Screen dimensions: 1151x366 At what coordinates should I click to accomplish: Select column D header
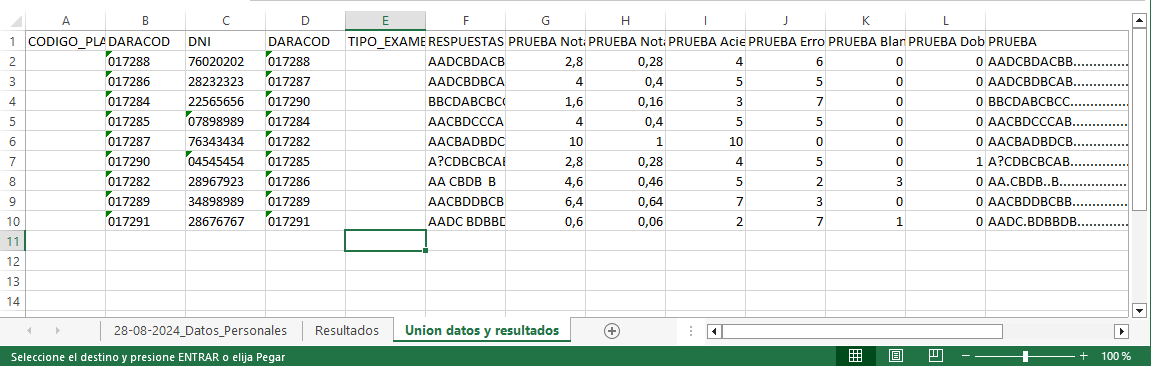point(305,21)
